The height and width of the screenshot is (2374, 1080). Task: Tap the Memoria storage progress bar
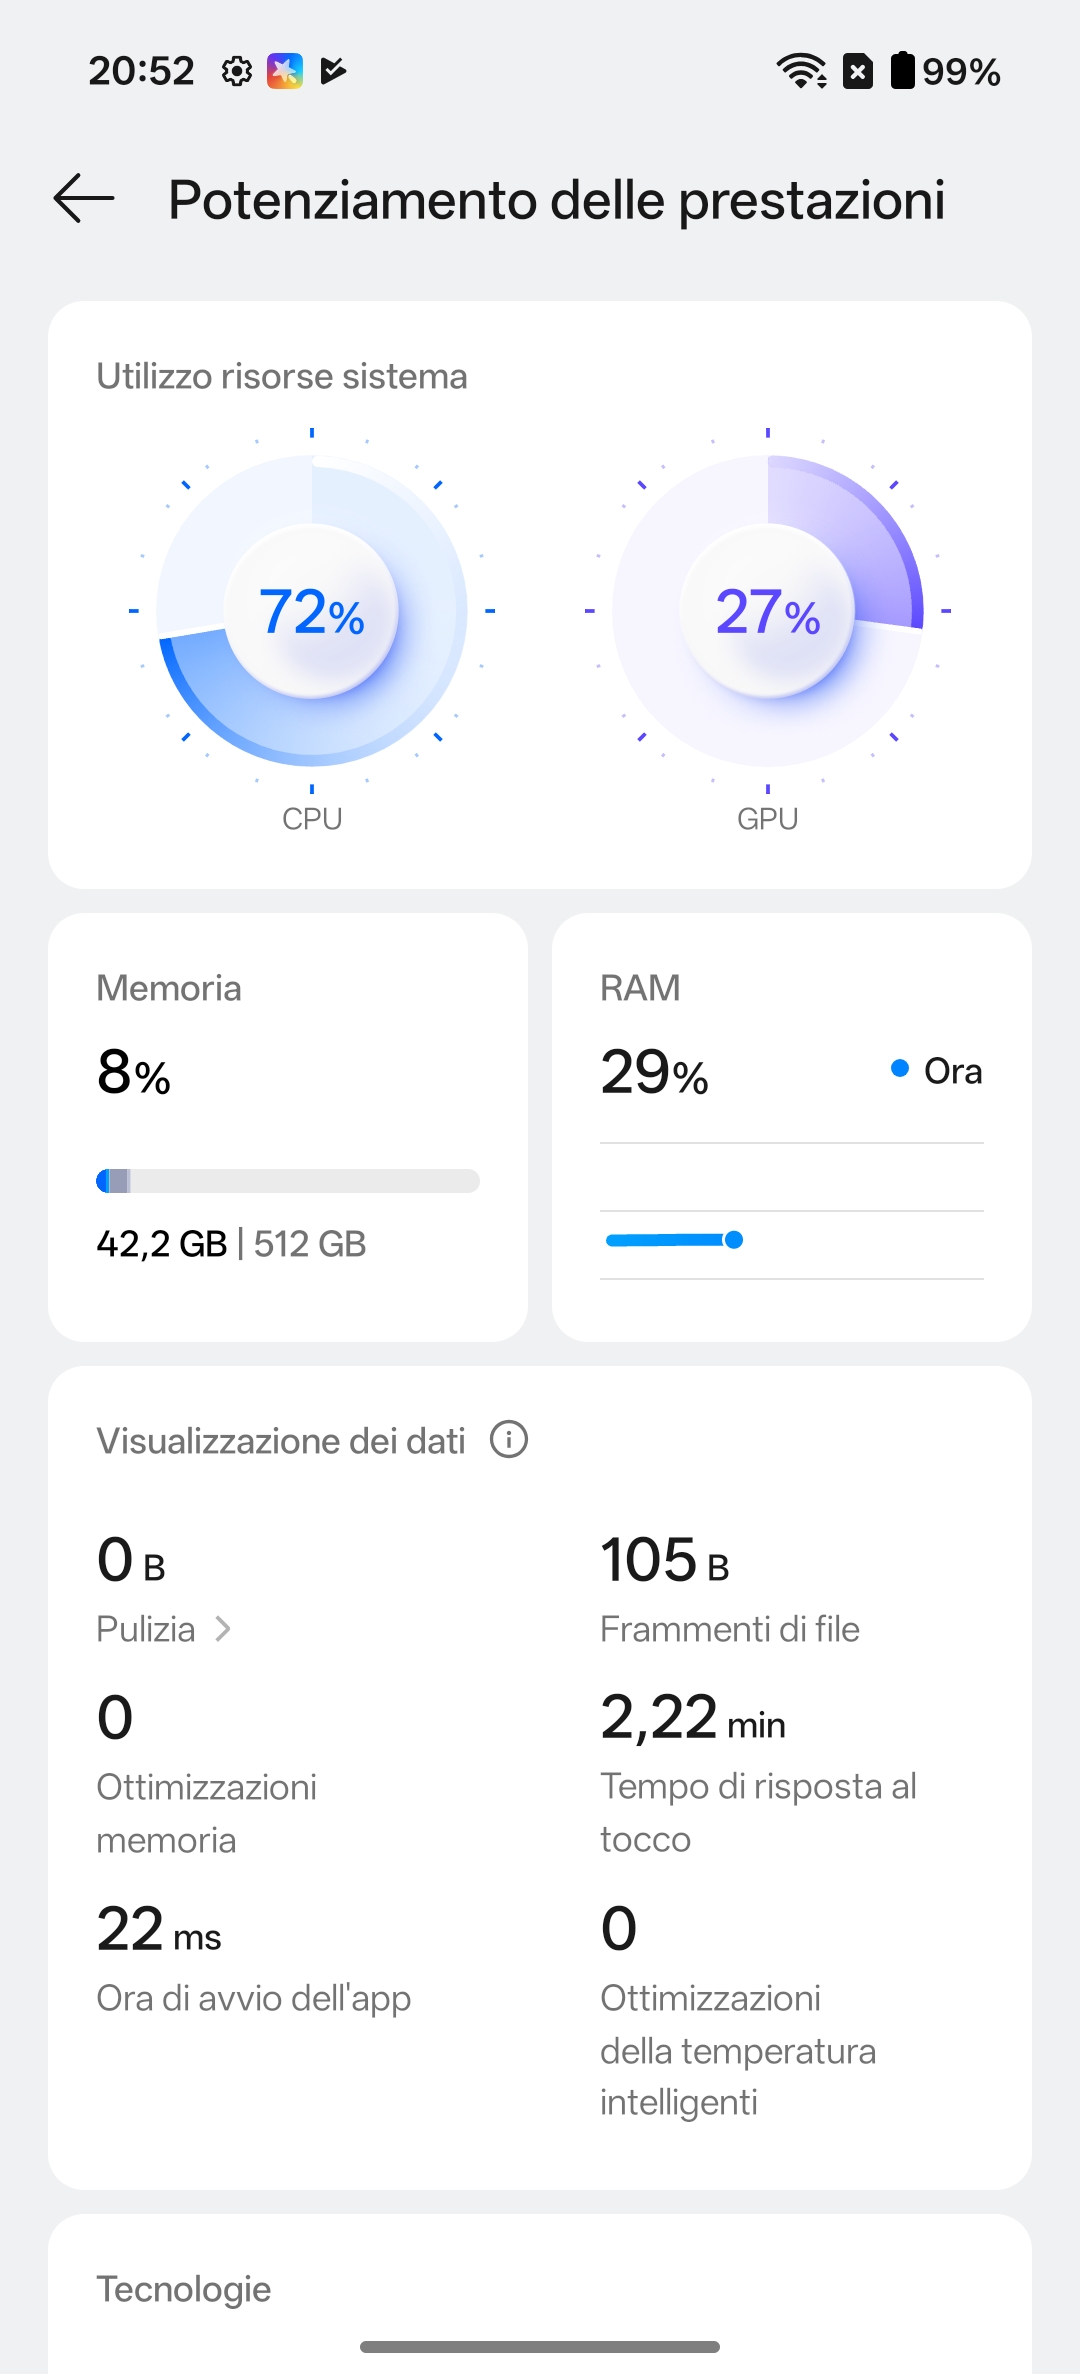[x=288, y=1181]
